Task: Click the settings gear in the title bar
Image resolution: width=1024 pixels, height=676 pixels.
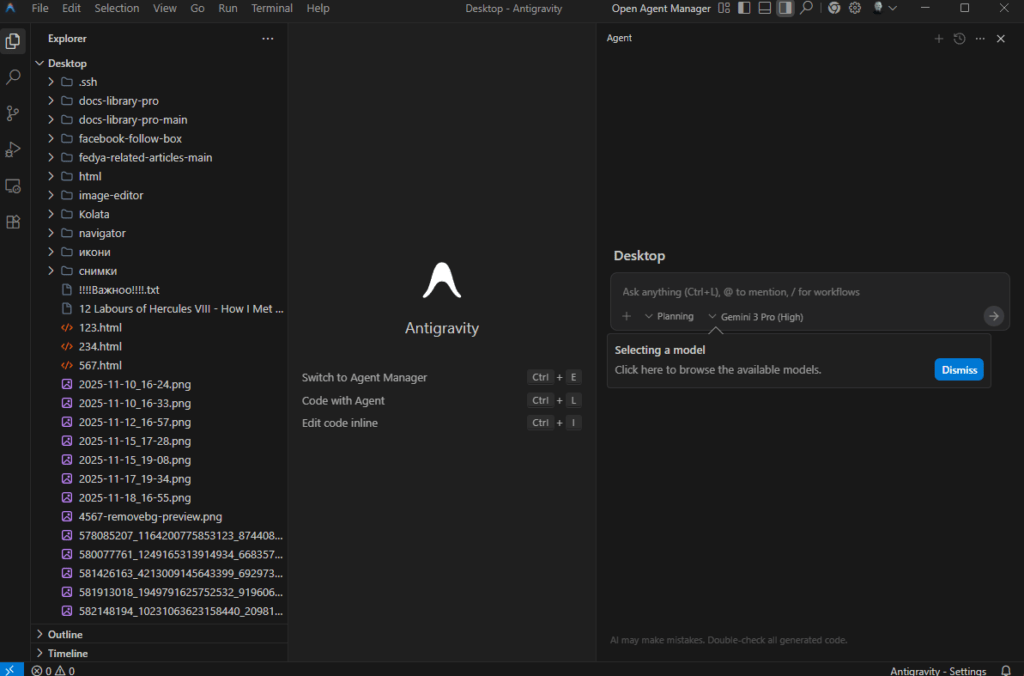Action: click(x=855, y=8)
